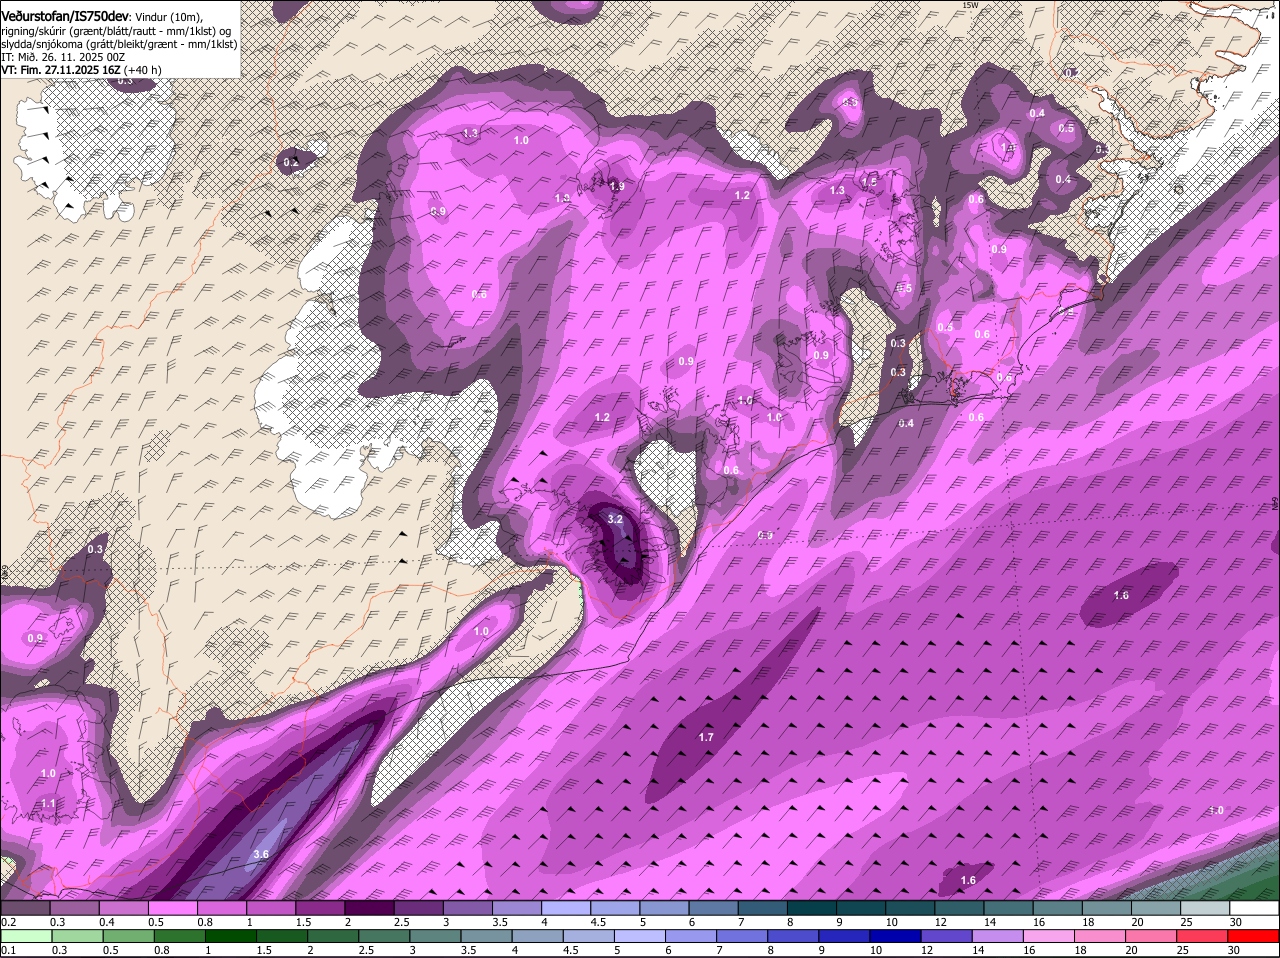Viewport: 1280px width, 958px height.
Task: Pick the upper legend swatch between 0.5 and 0.8
Action: pos(173,908)
